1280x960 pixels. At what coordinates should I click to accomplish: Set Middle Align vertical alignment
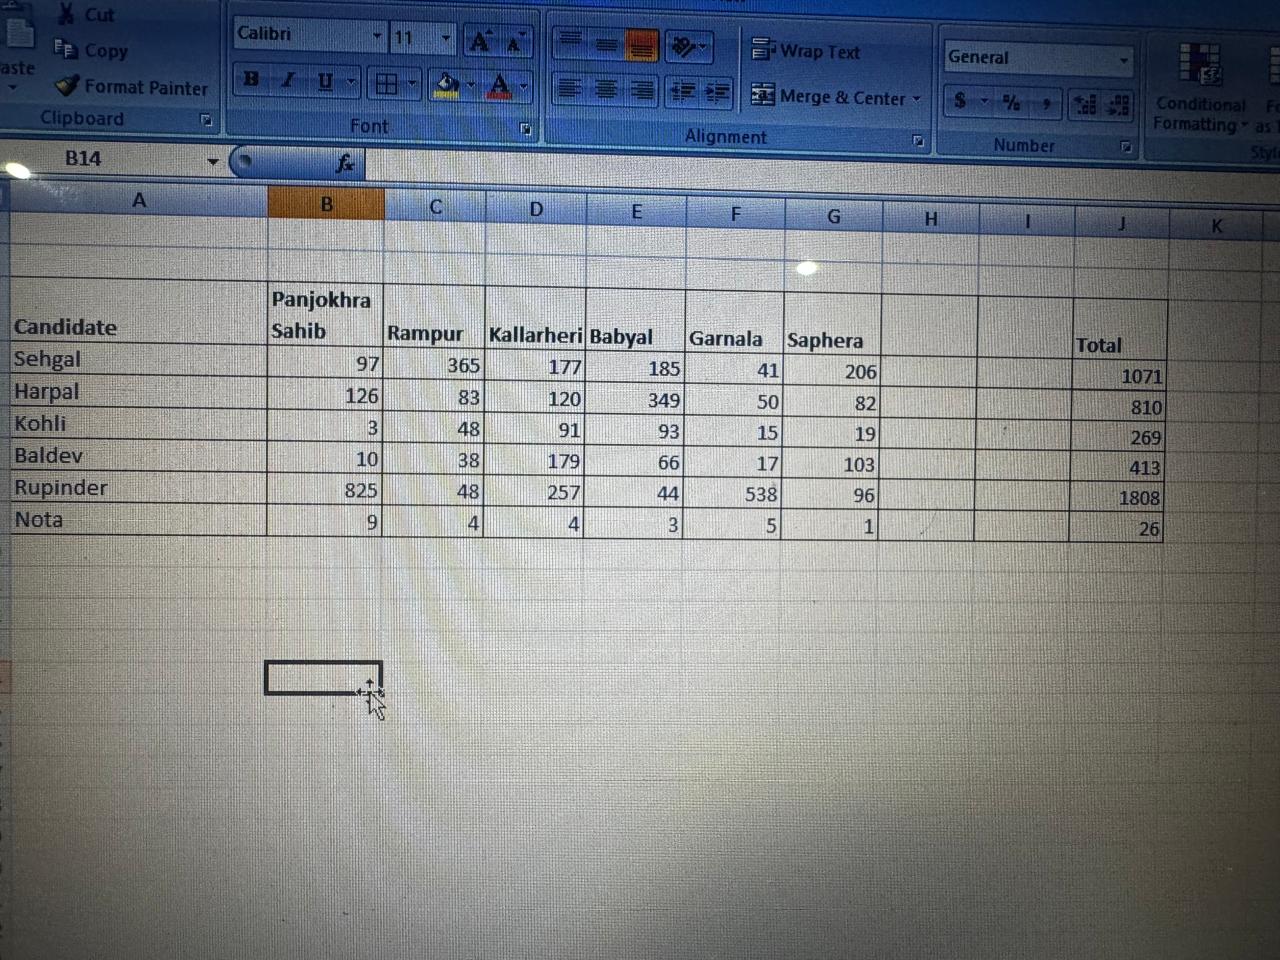[x=606, y=43]
